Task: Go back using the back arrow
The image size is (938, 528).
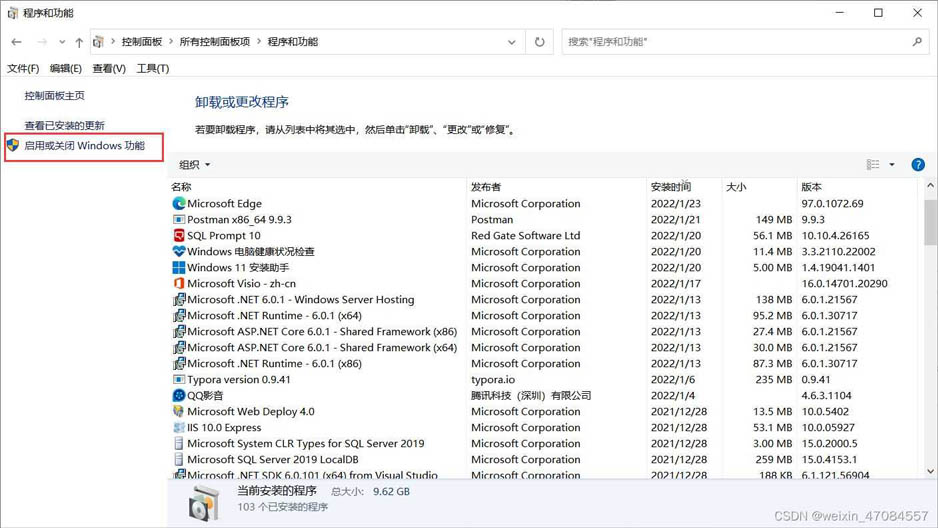Action: 17,42
